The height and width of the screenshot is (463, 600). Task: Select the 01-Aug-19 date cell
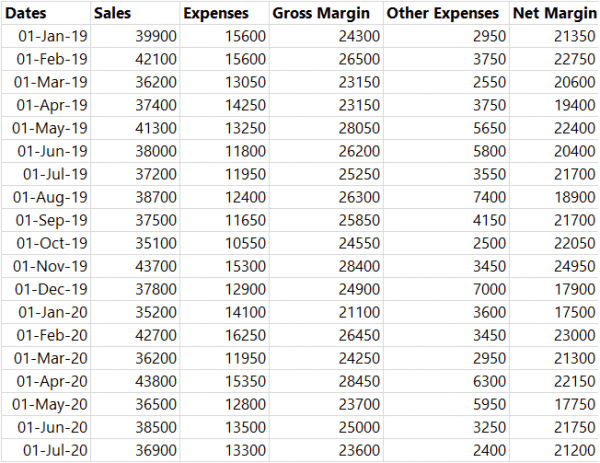46,197
